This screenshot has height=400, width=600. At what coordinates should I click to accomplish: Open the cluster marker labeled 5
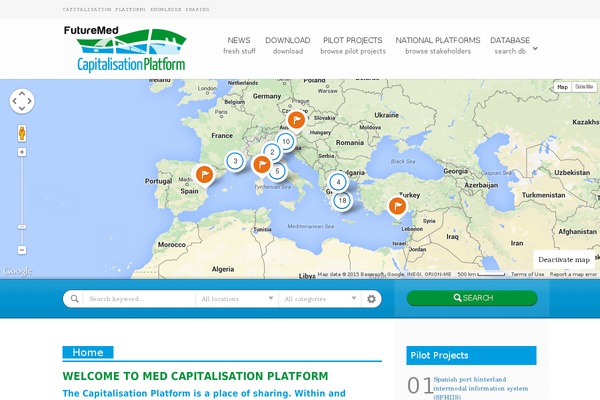click(277, 171)
